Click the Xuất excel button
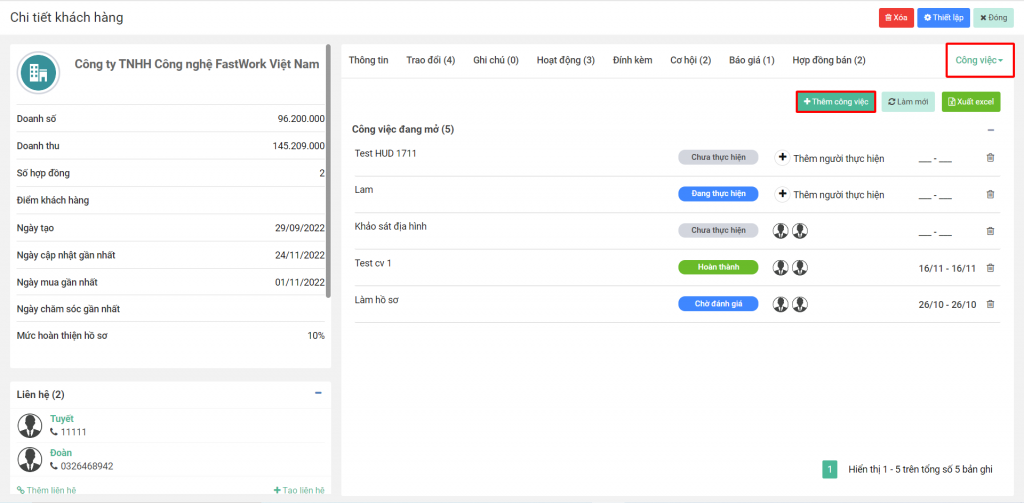Screen dimensions: 1024x503 [970, 102]
